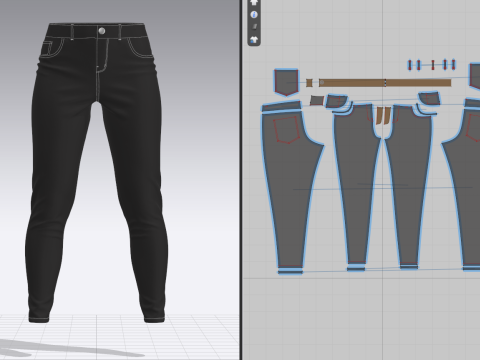Select the hem cuff under the left front leg
Screen dimensions: 480x360
click(x=356, y=268)
